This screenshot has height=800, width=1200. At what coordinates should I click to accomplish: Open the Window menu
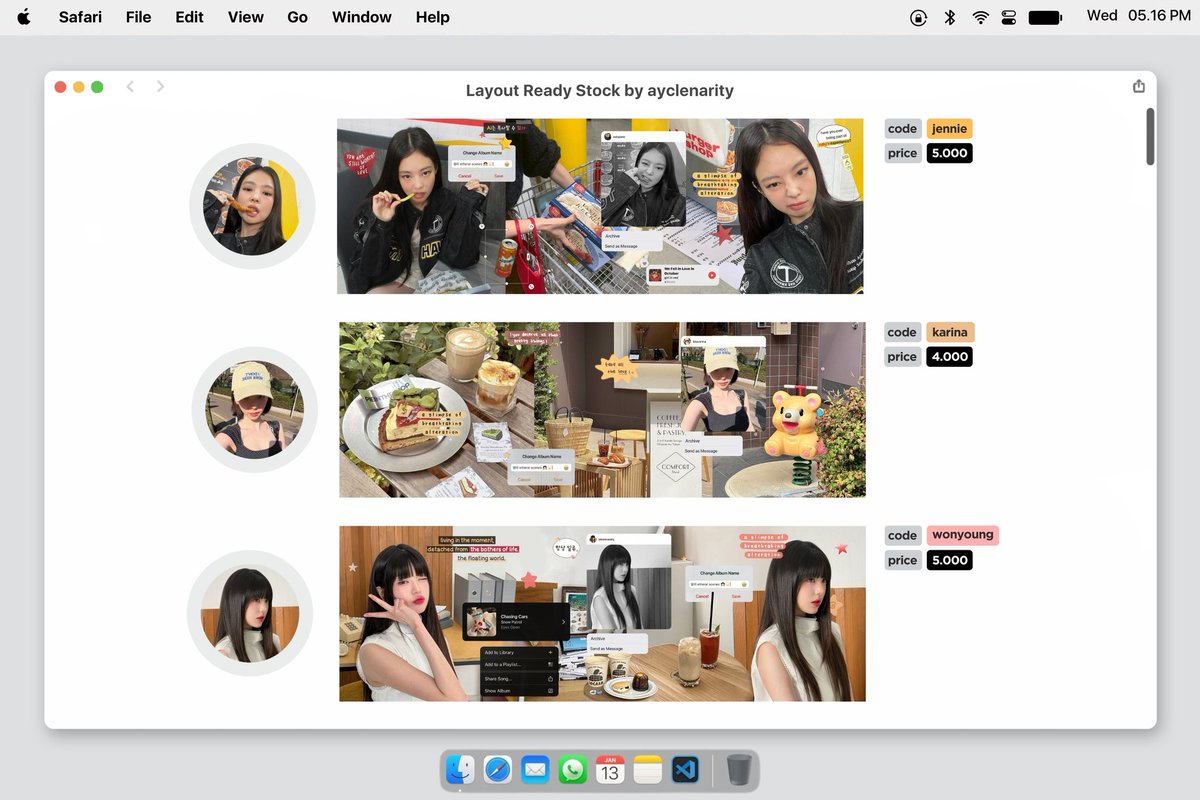point(362,17)
